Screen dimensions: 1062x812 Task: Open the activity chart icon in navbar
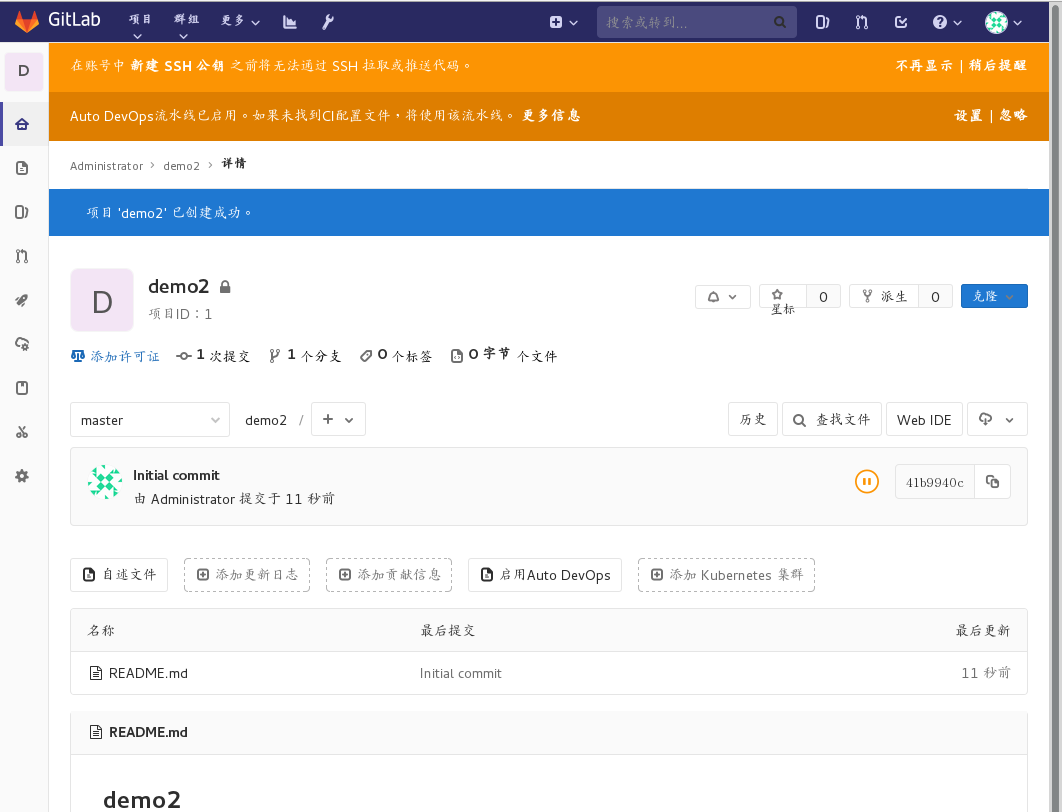tap(290, 22)
